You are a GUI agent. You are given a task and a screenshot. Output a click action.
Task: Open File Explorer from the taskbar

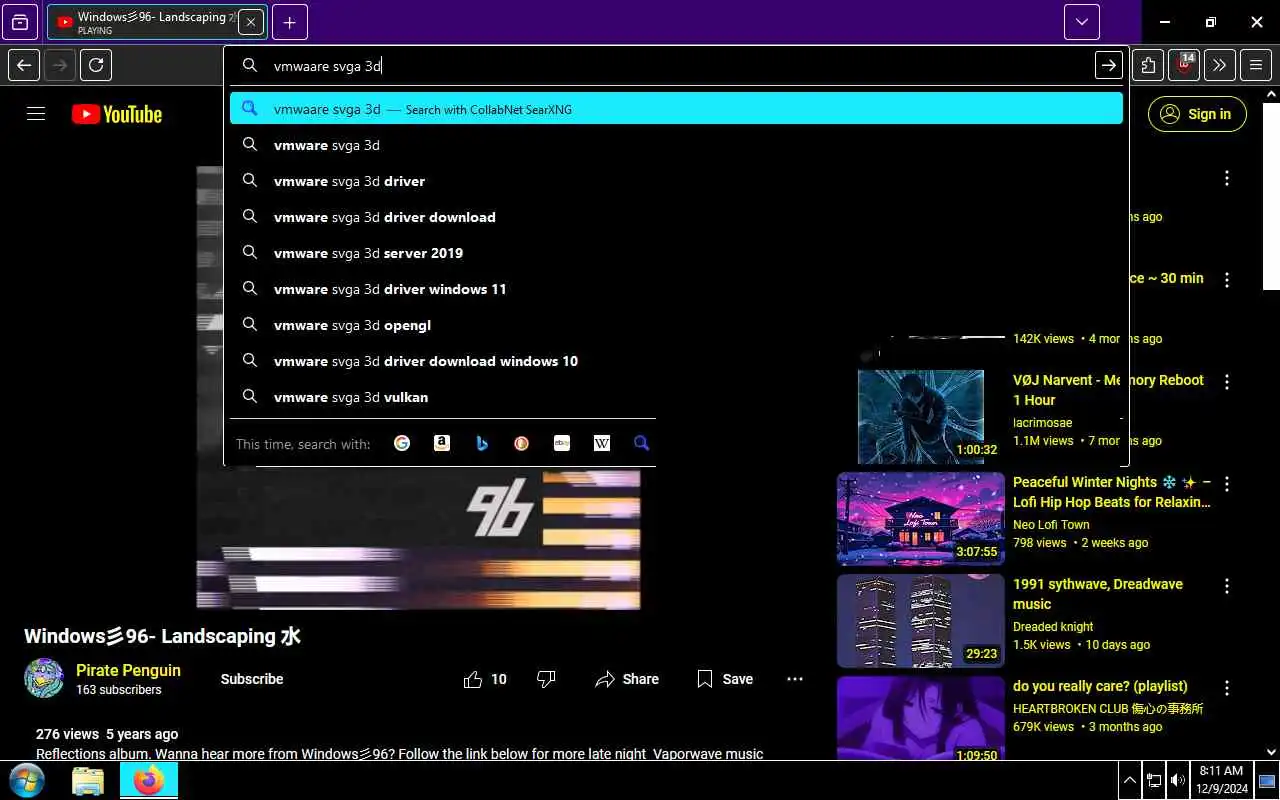pyautogui.click(x=88, y=780)
